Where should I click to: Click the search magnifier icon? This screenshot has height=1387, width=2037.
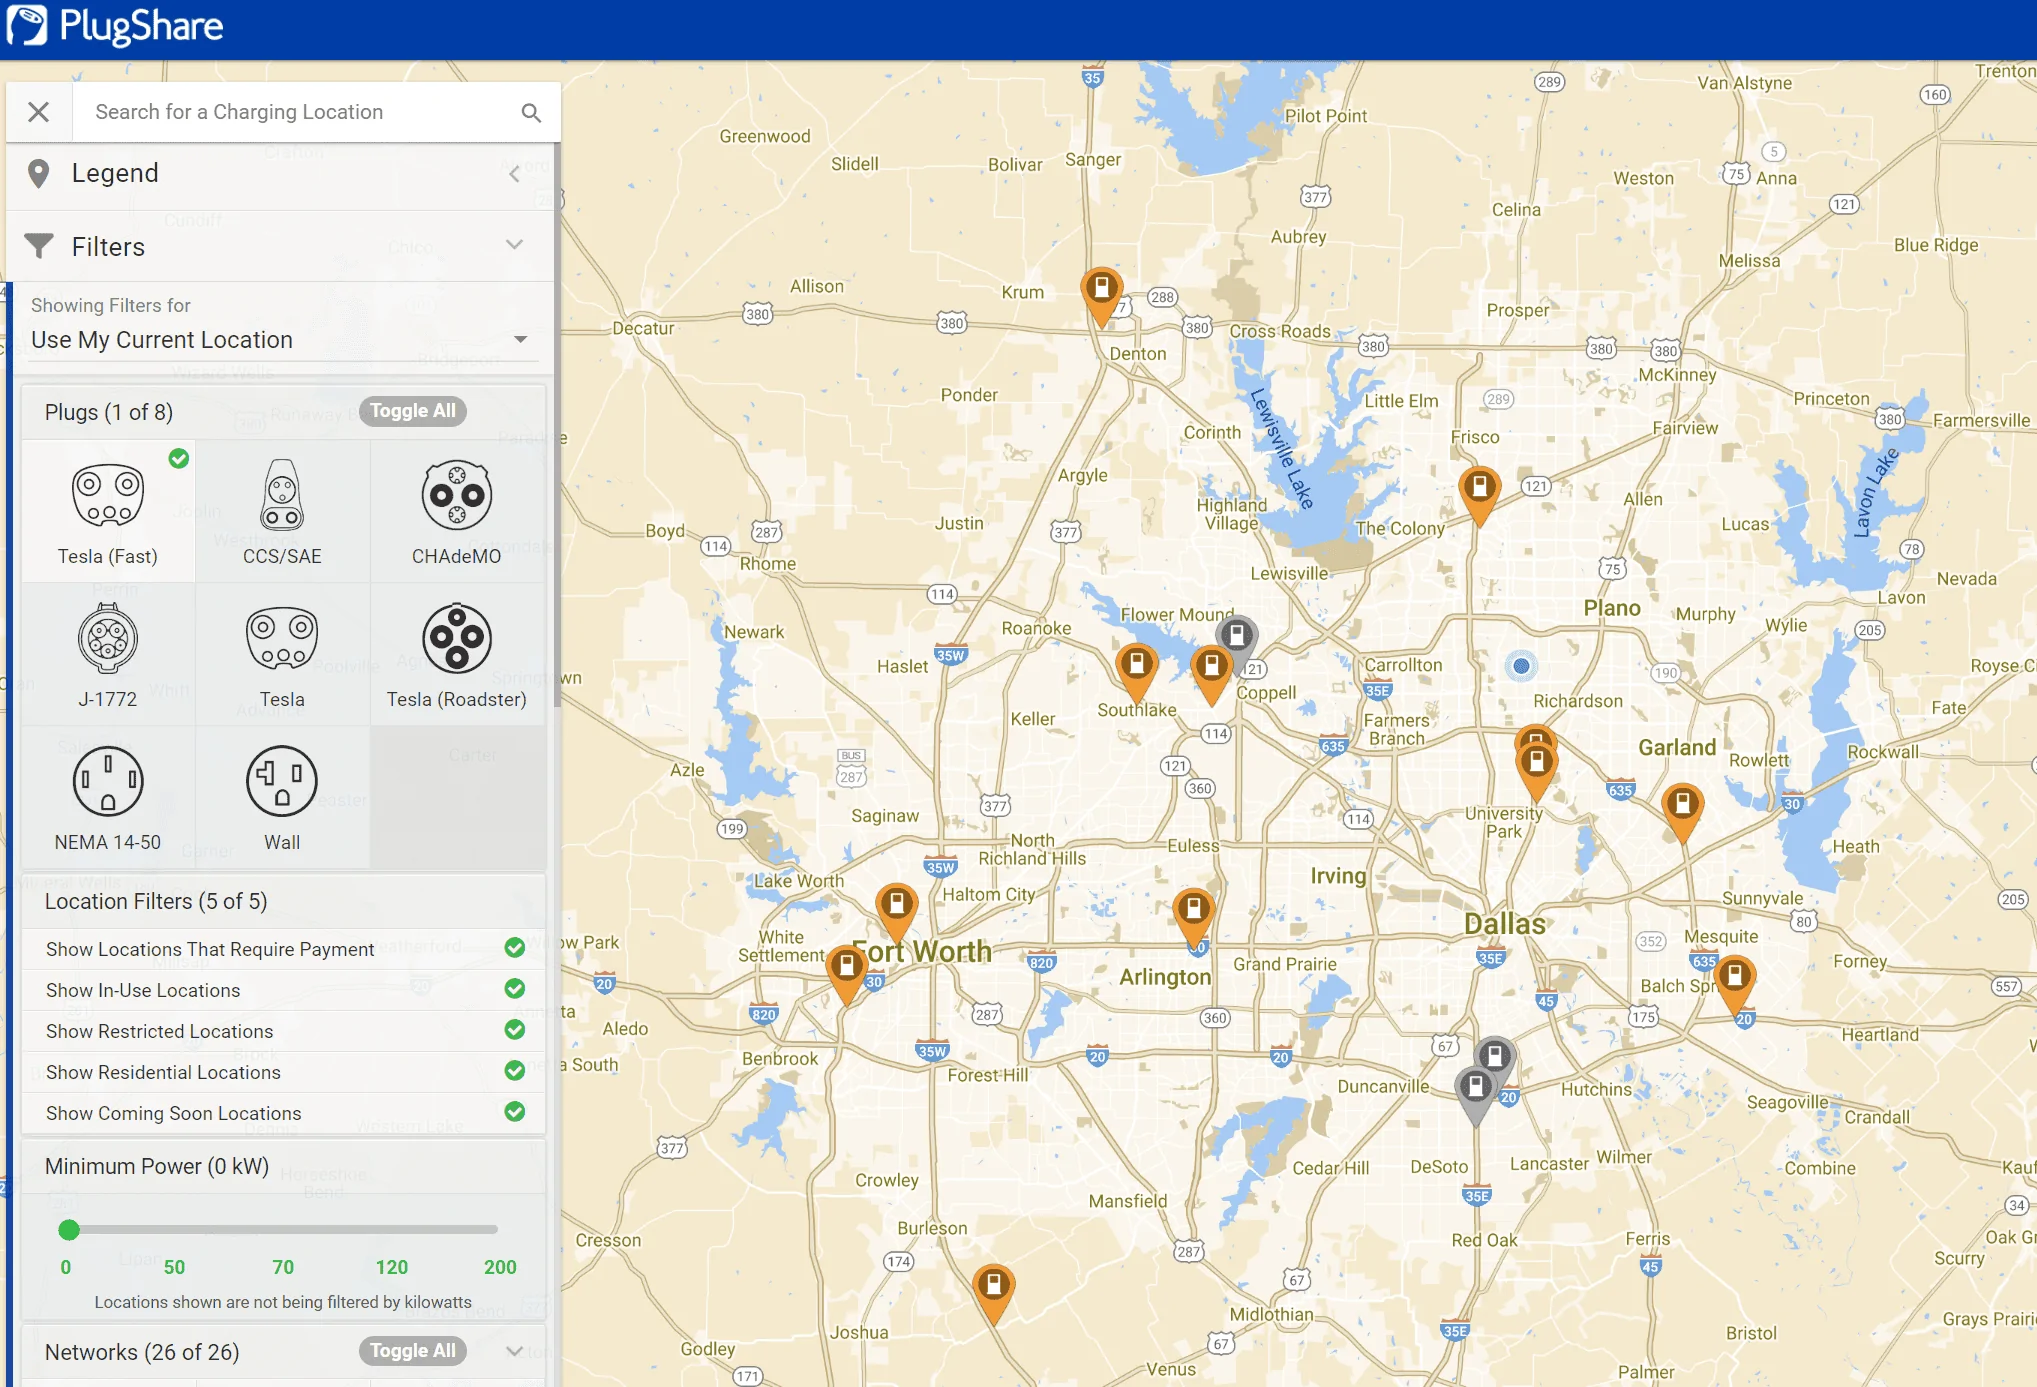(531, 113)
